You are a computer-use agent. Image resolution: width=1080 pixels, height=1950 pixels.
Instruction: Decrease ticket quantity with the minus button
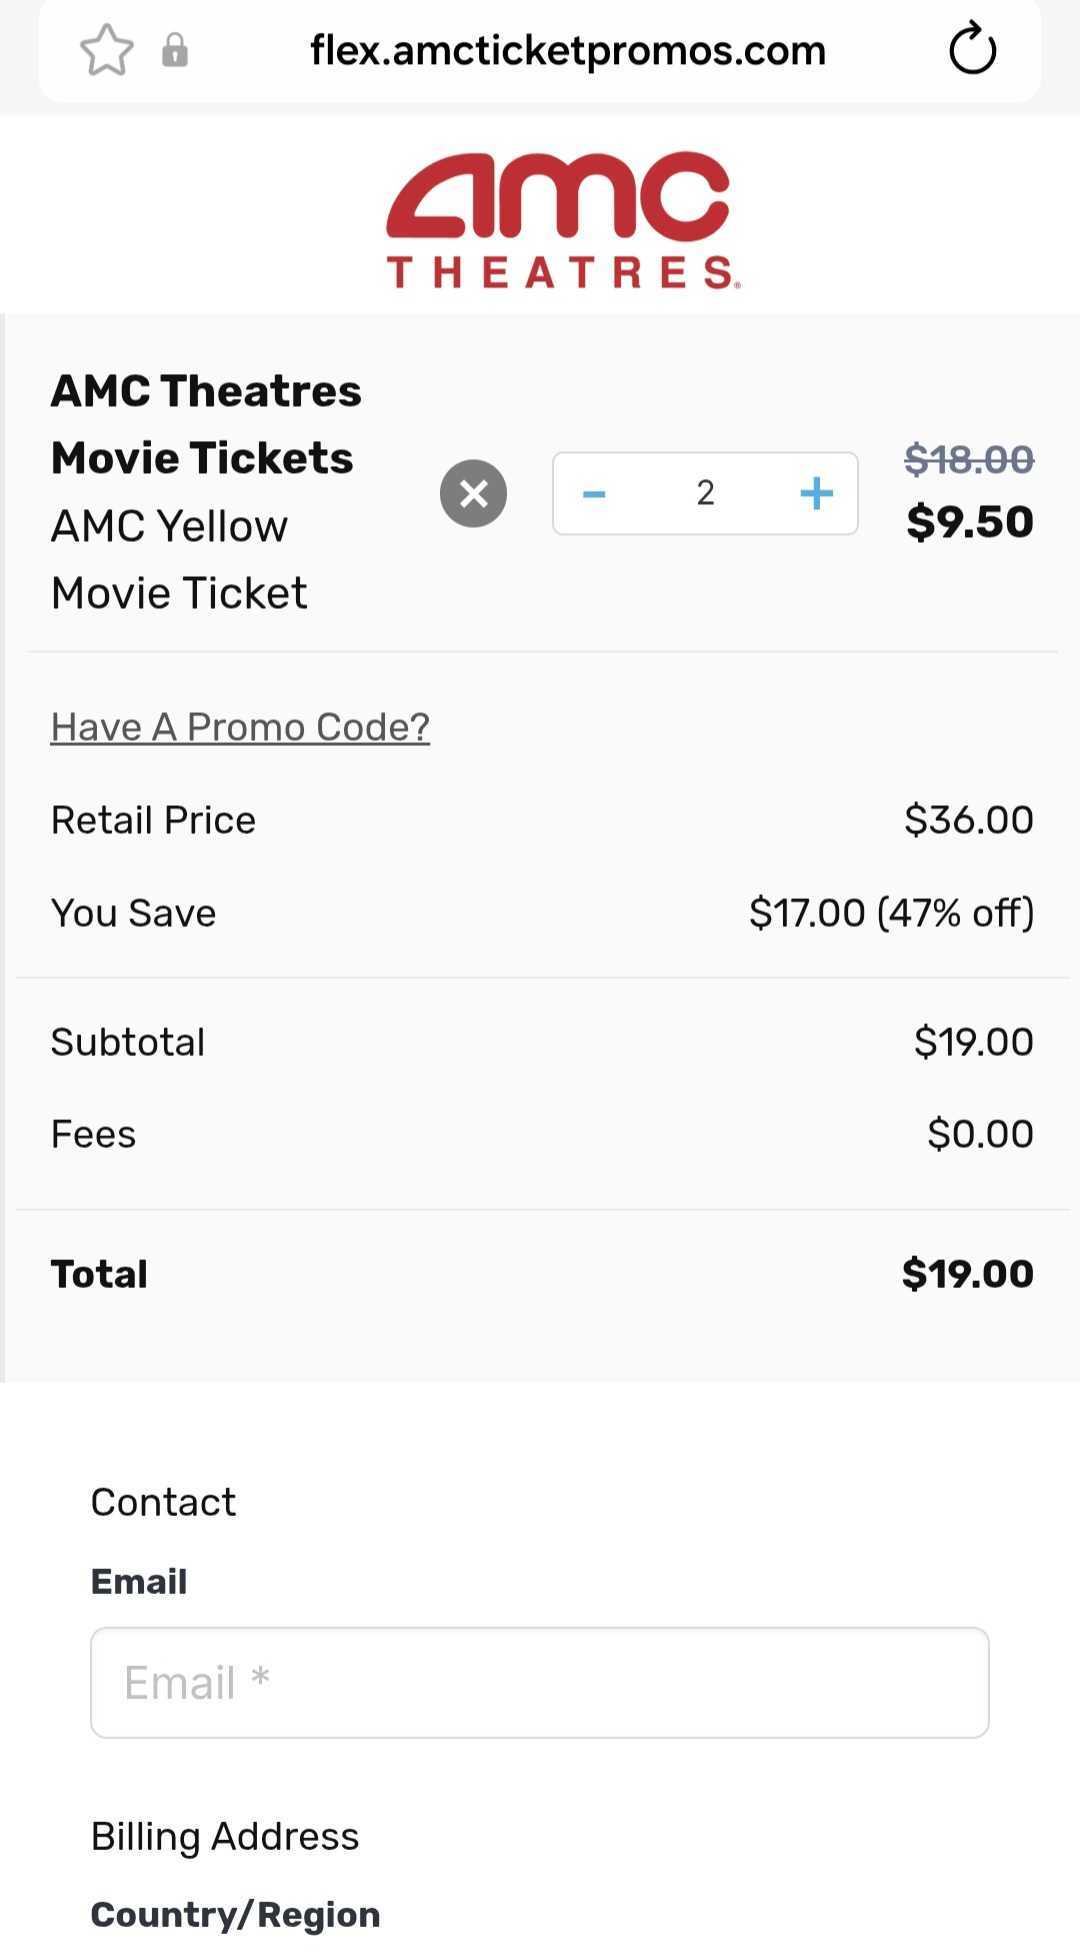click(x=594, y=493)
